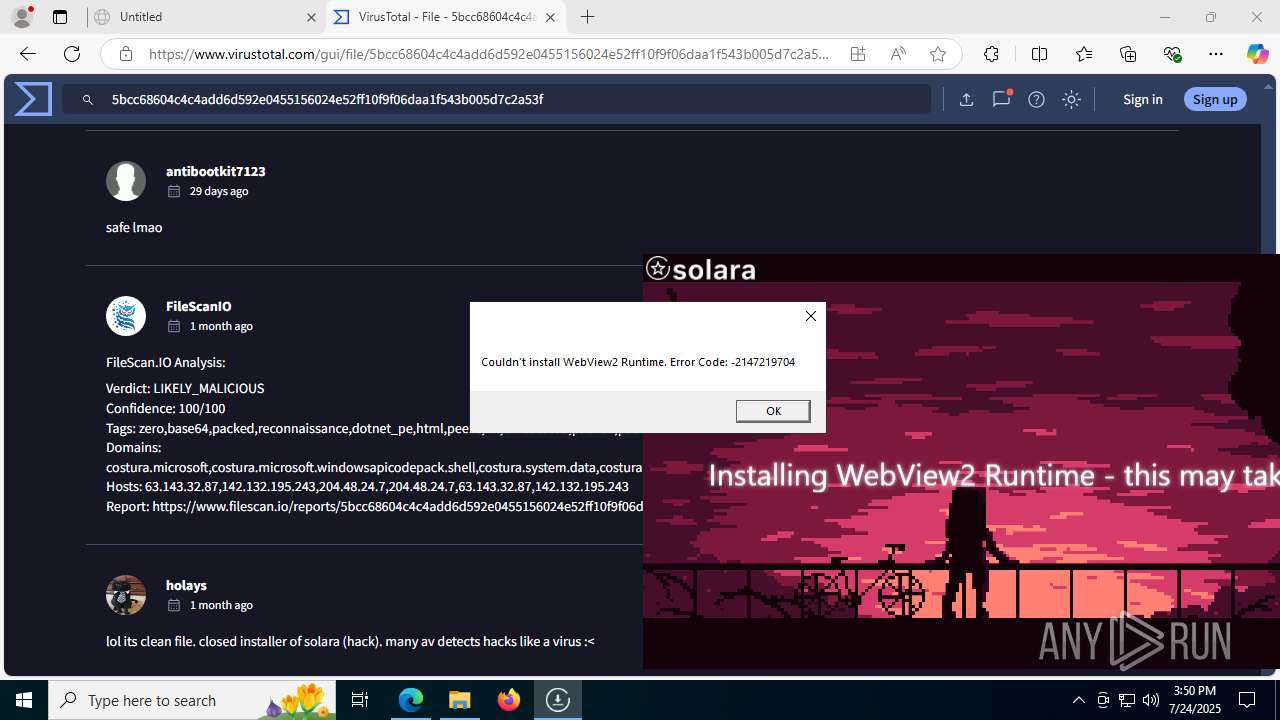This screenshot has height=720, width=1280.
Task: Open the notification center icon
Action: (x=1247, y=700)
